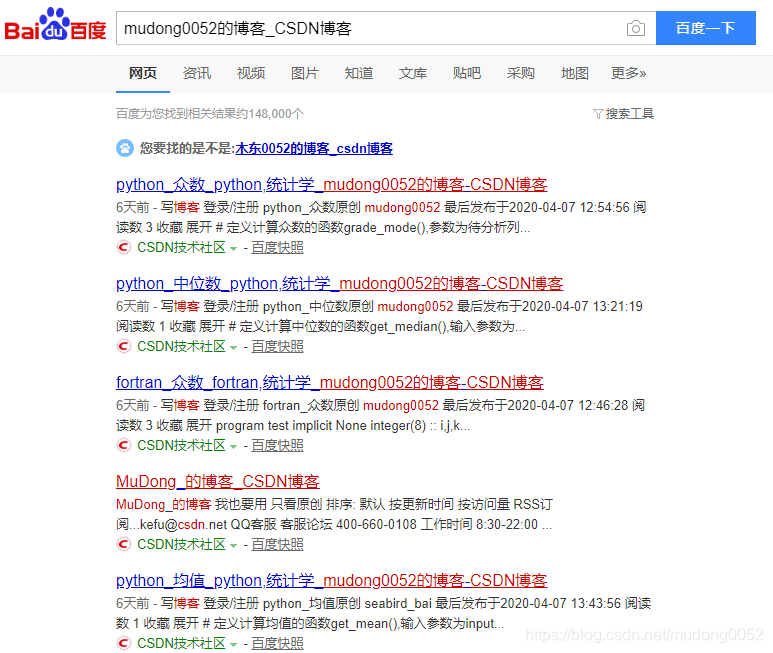Click CSDN icon under python_均值 result
The width and height of the screenshot is (773, 653).
point(123,643)
